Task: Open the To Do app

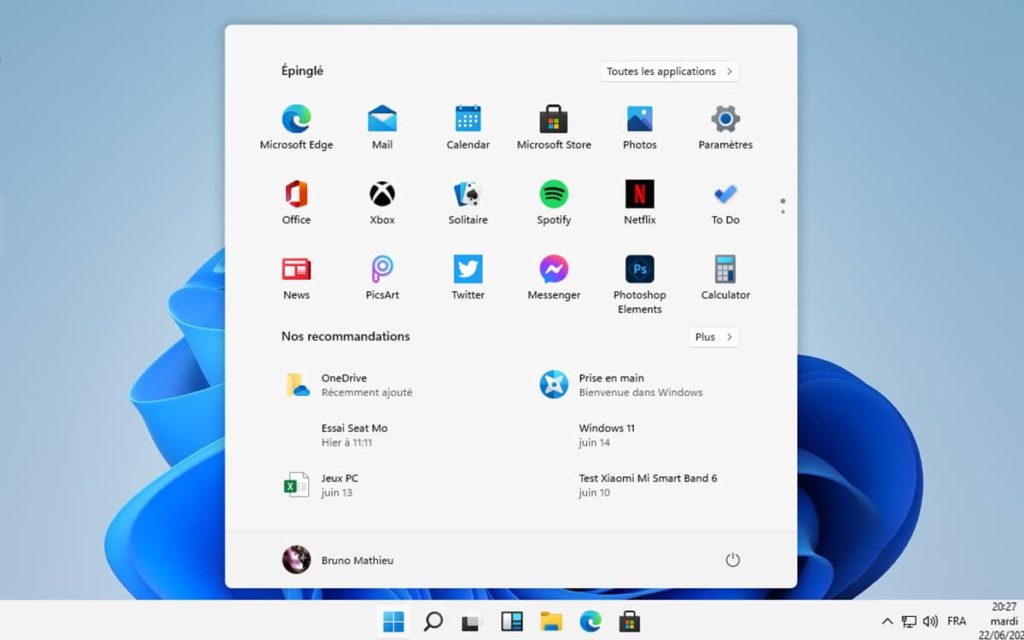Action: click(x=725, y=203)
